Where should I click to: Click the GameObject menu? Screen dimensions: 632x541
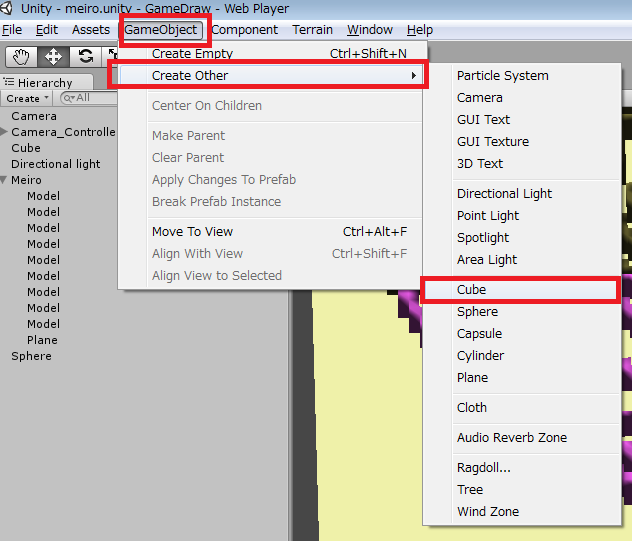[160, 30]
